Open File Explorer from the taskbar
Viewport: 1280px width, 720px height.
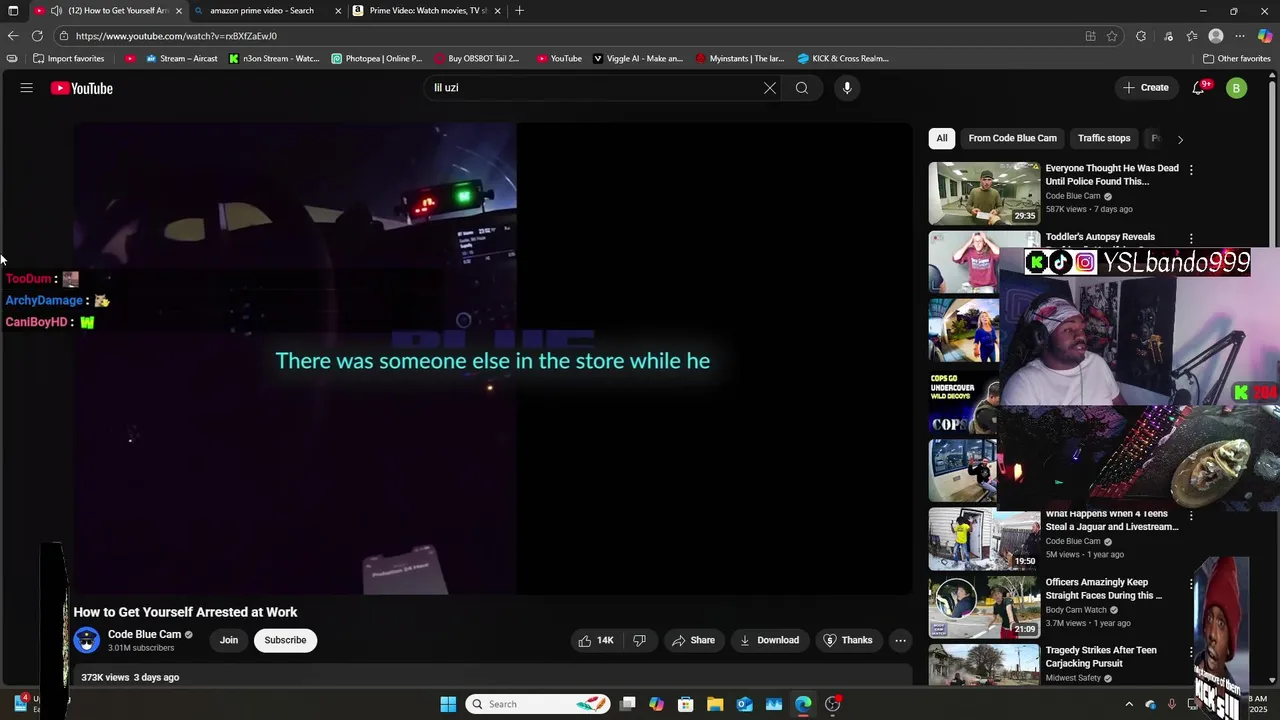715,704
